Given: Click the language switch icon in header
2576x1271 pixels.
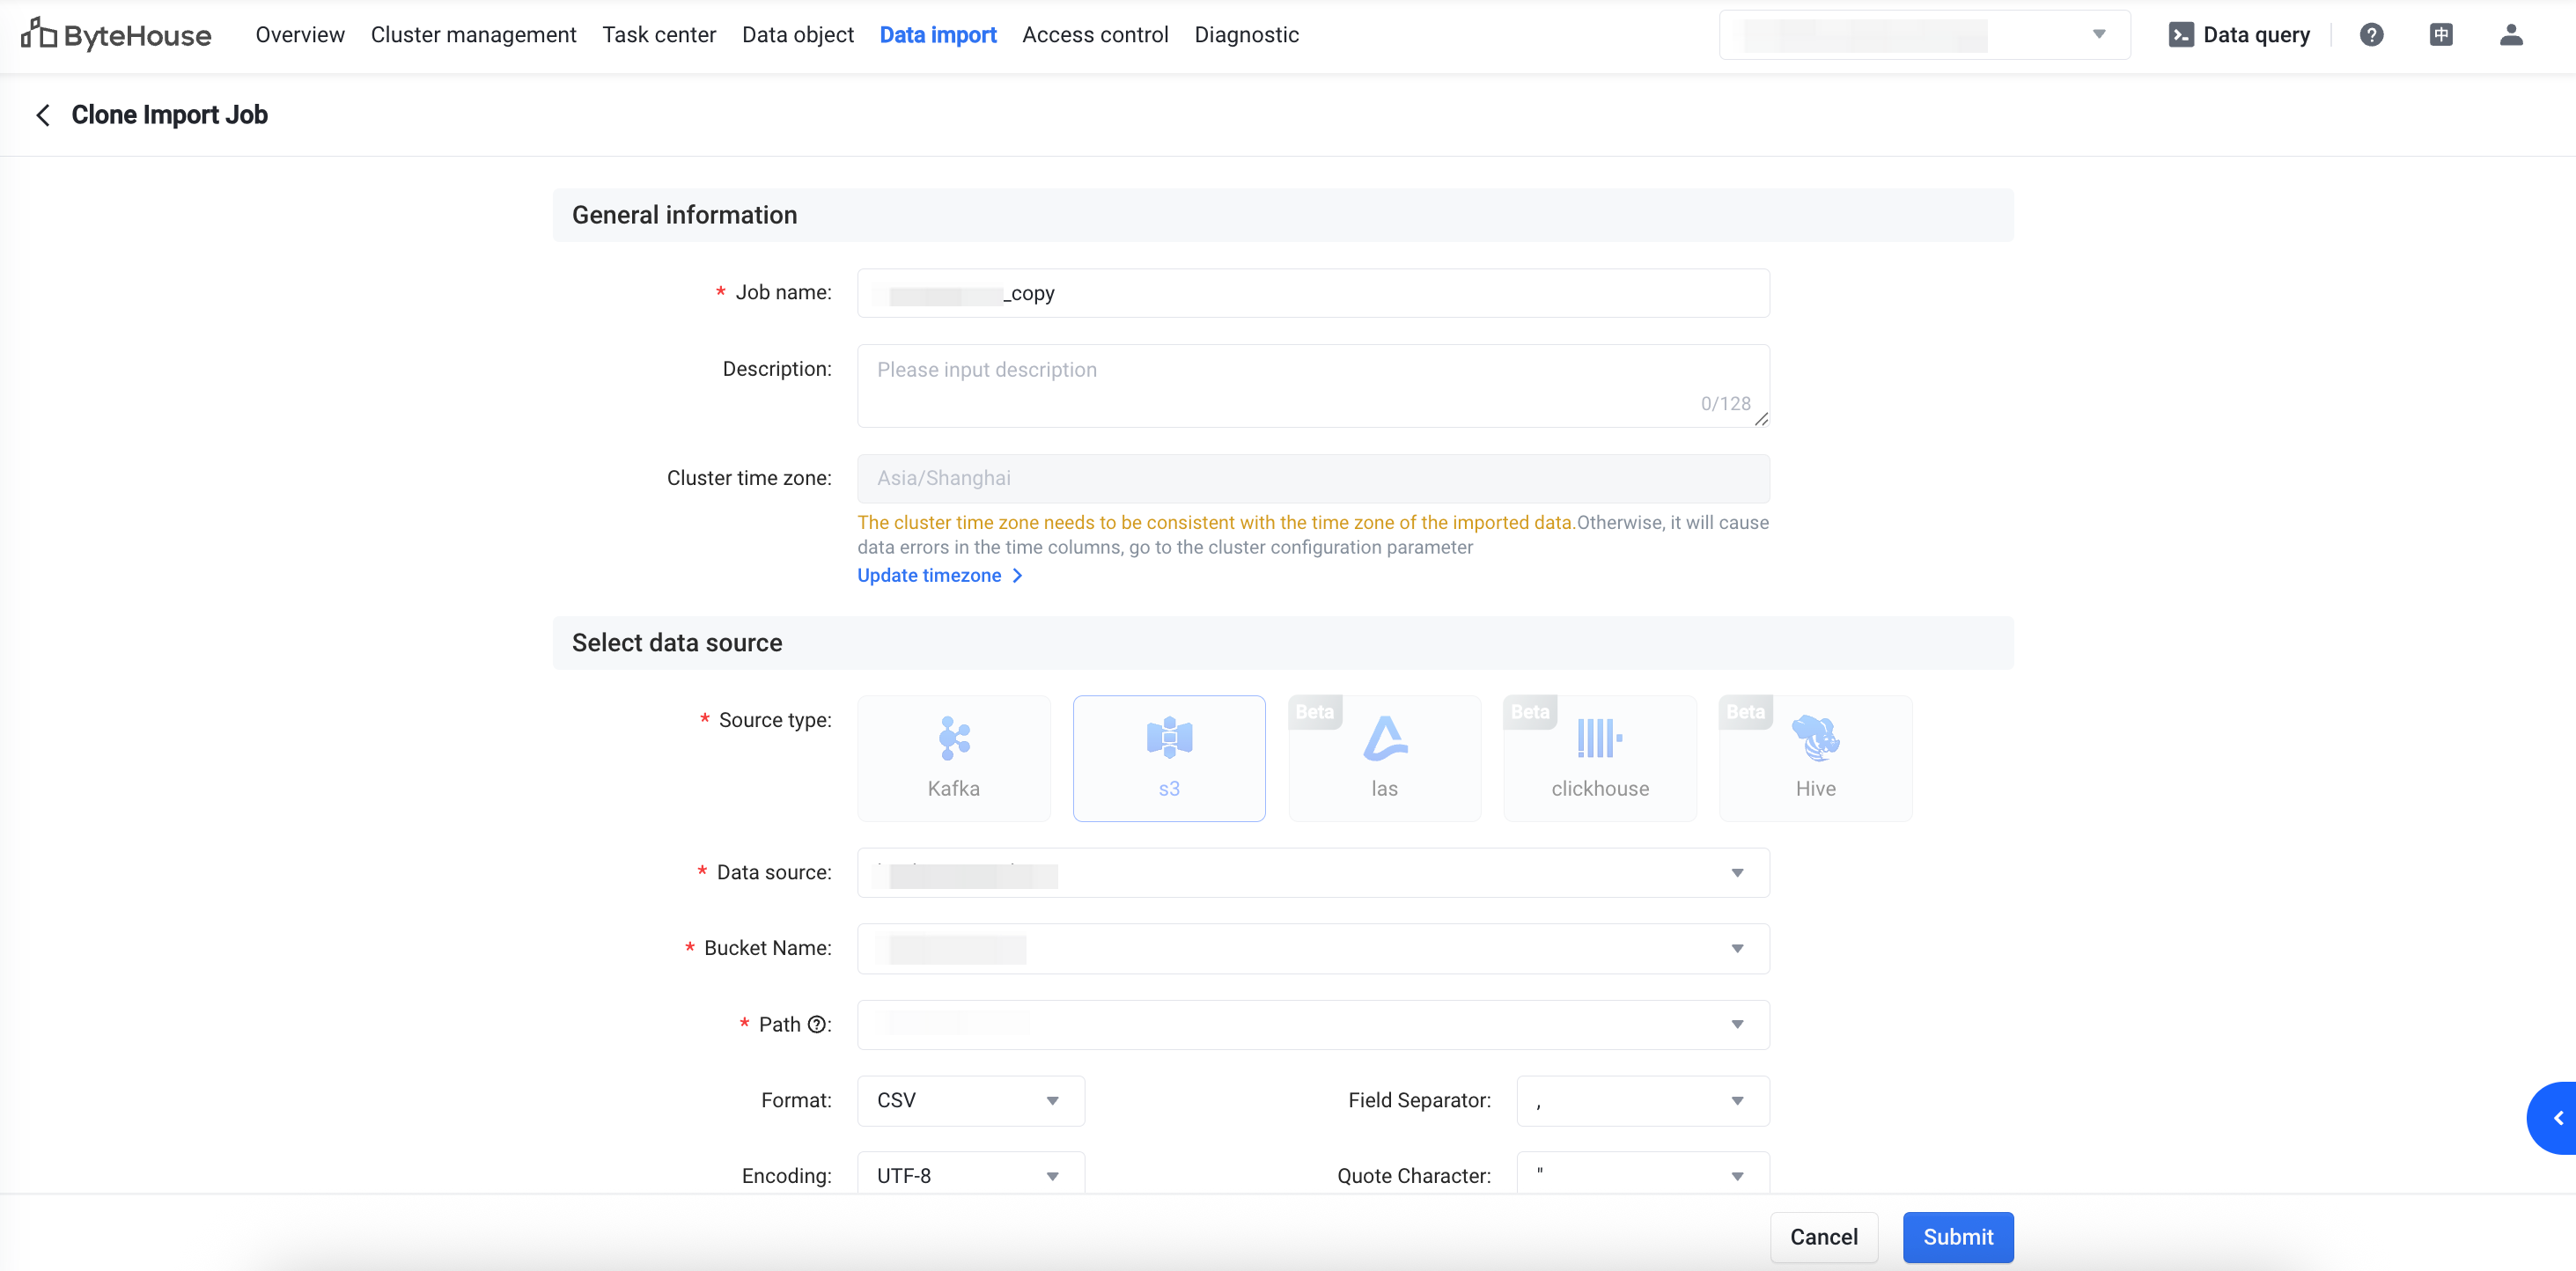Looking at the screenshot, I should click(x=2441, y=35).
